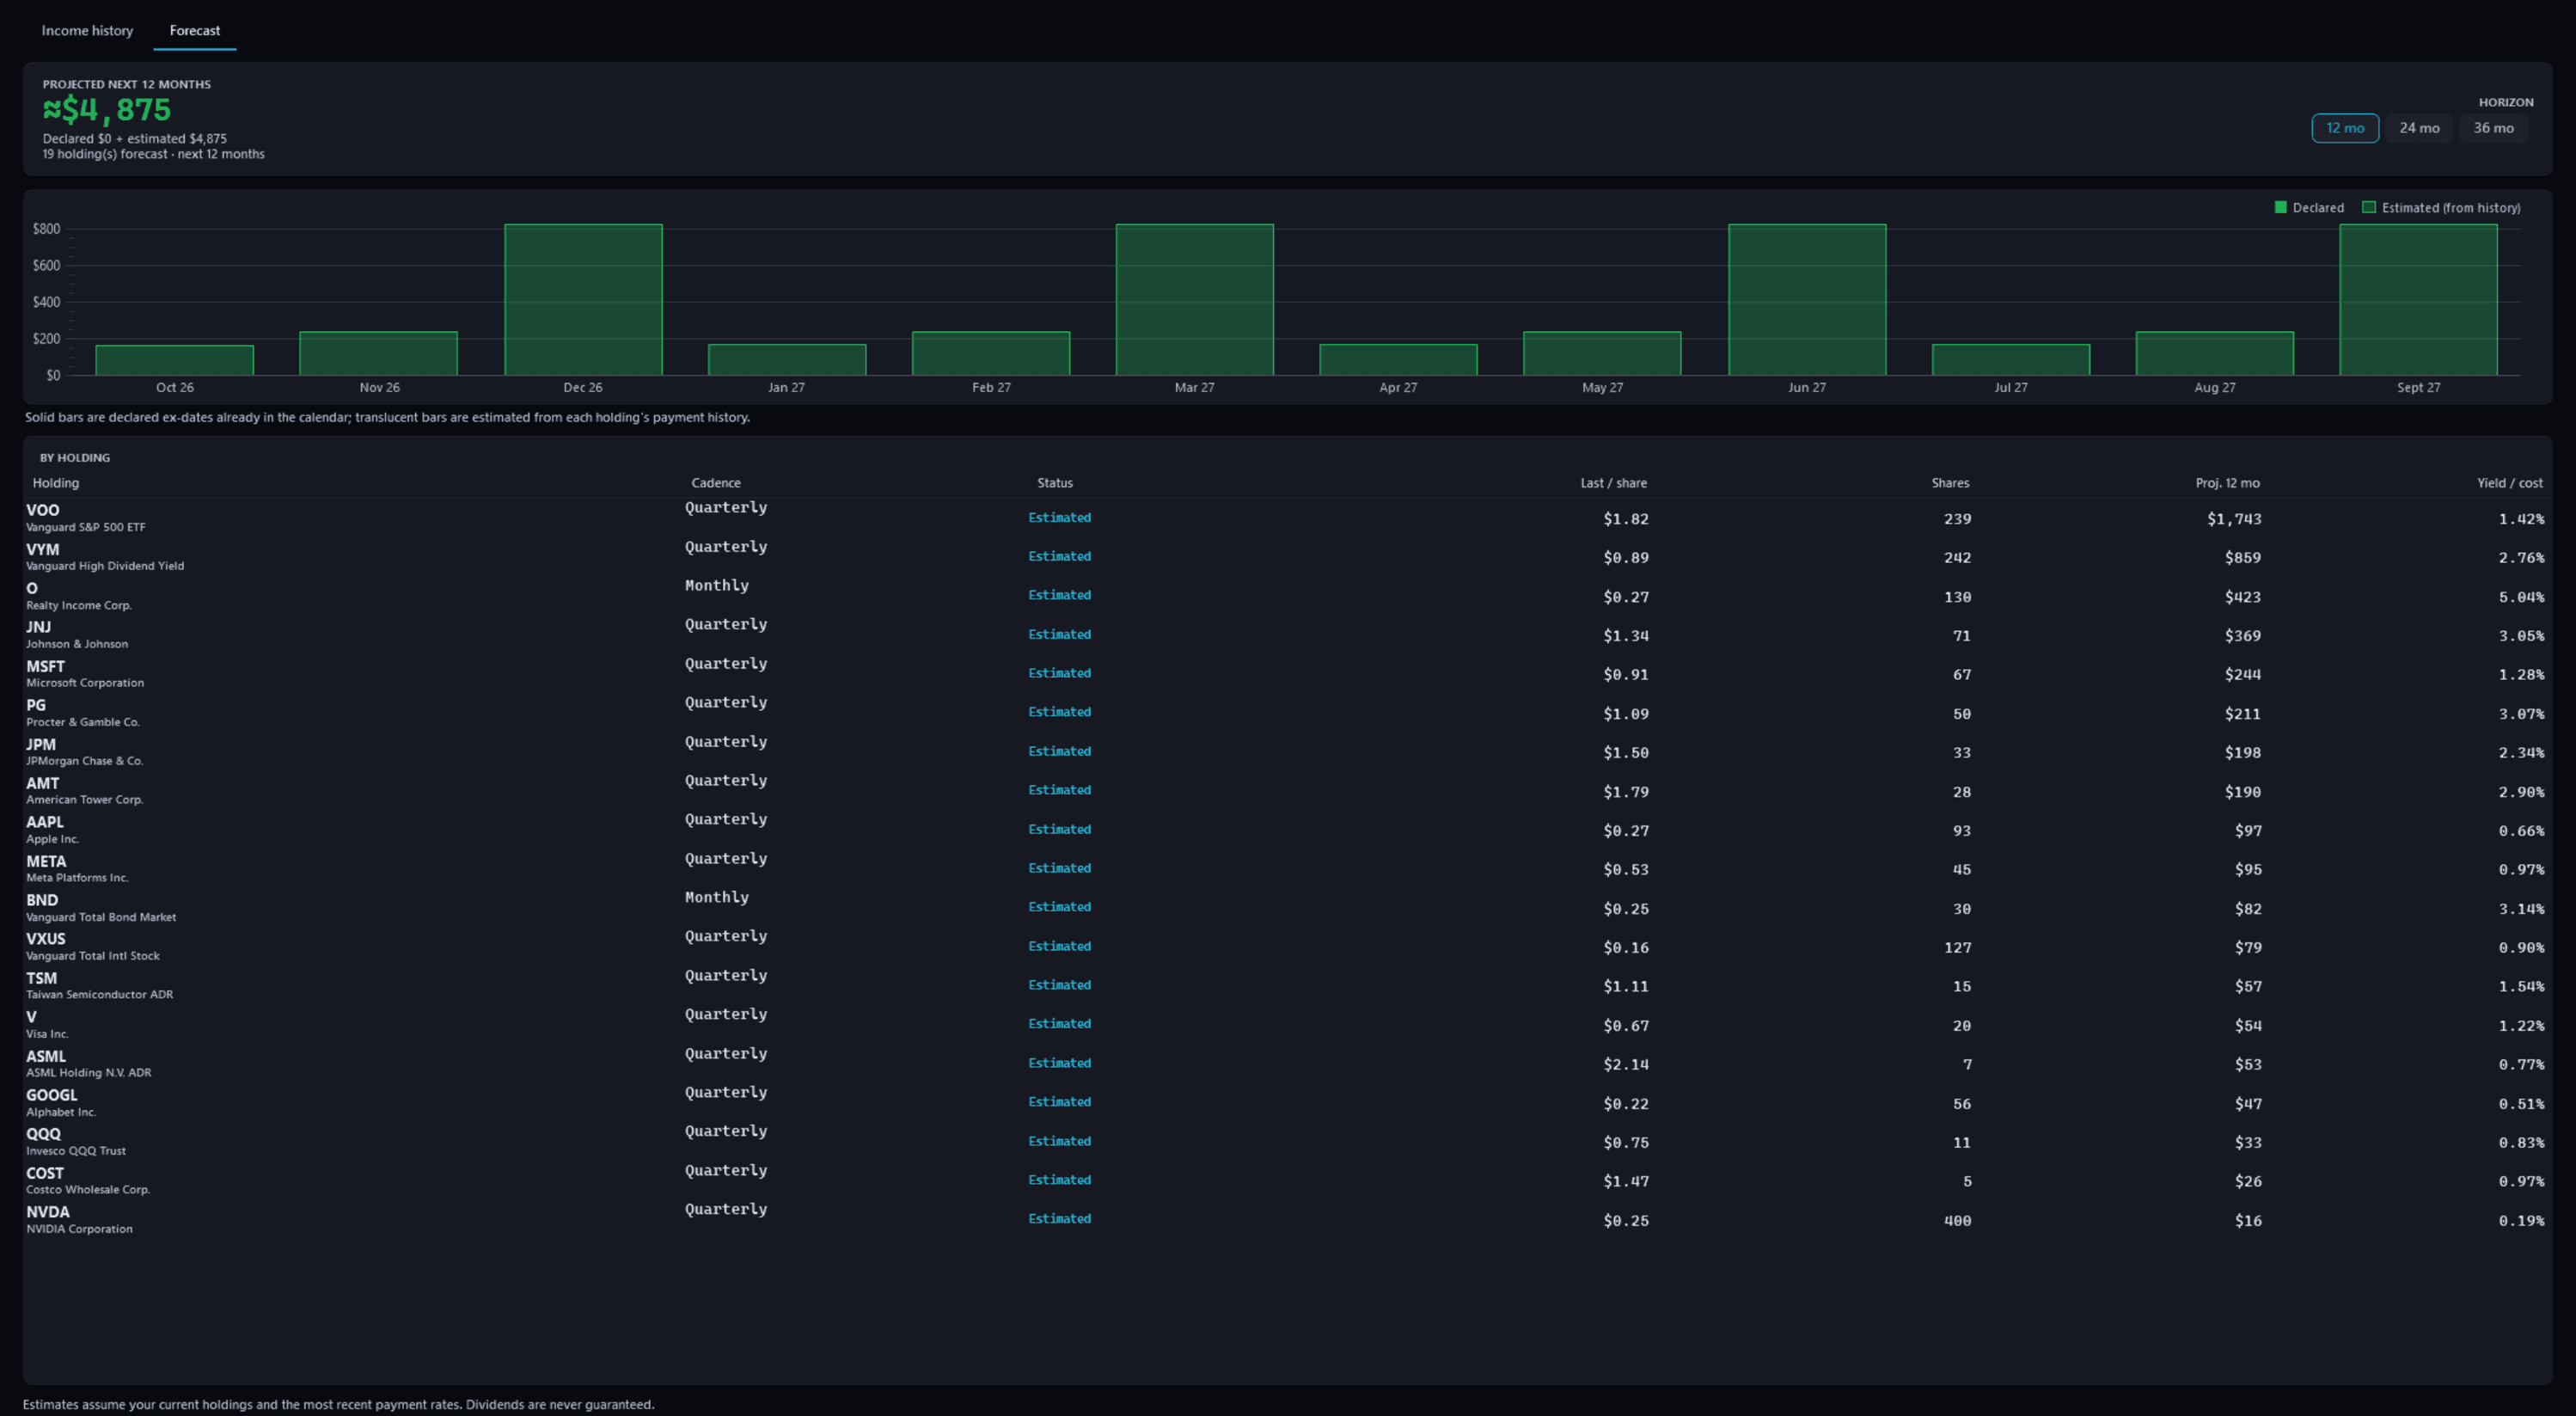Image resolution: width=2576 pixels, height=1416 pixels.
Task: Set horizon to 36 mo
Action: tap(2492, 128)
